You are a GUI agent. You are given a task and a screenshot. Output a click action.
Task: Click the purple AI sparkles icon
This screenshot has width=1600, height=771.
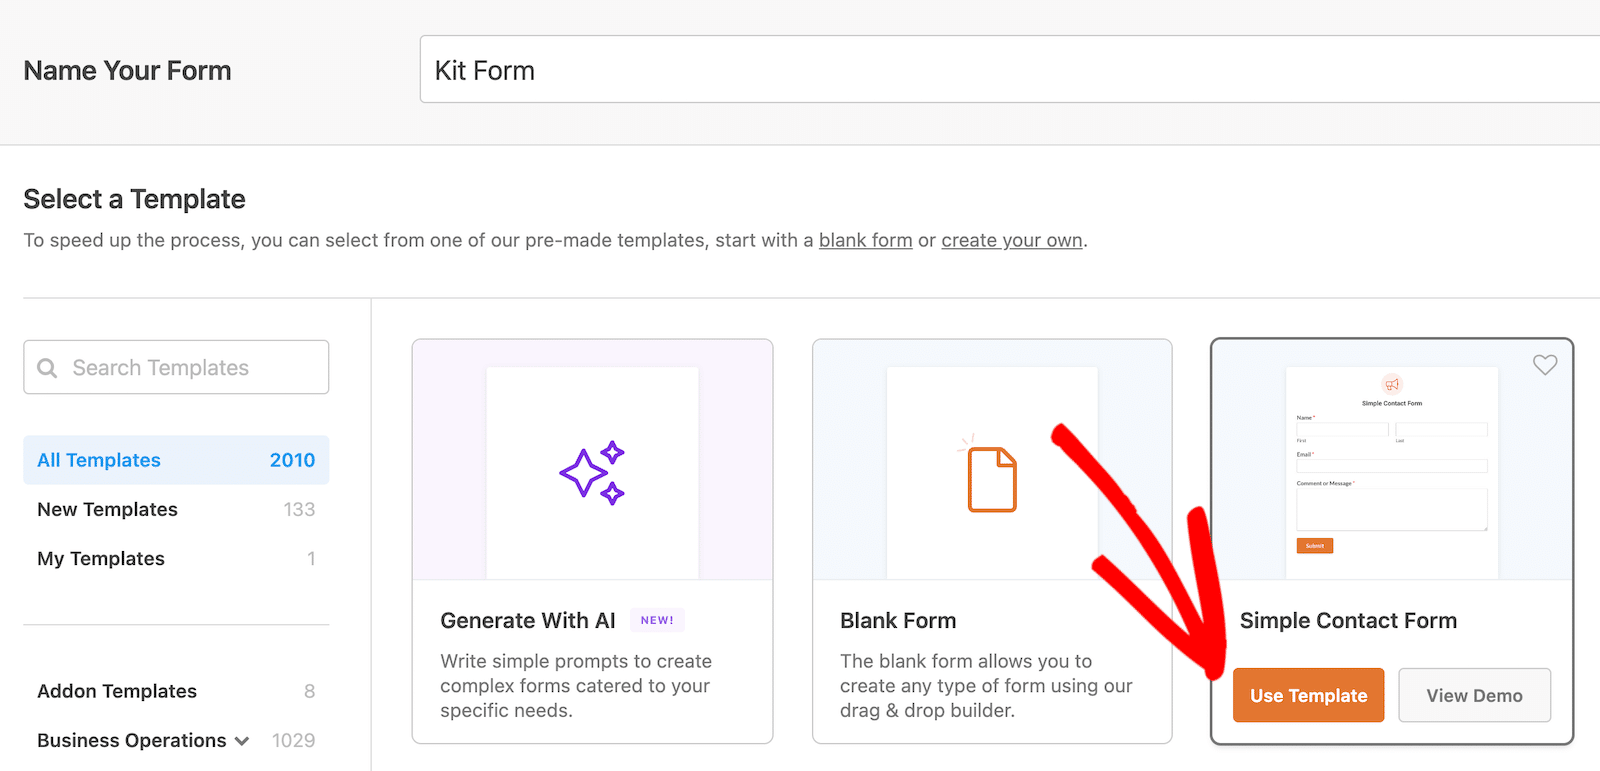point(592,473)
